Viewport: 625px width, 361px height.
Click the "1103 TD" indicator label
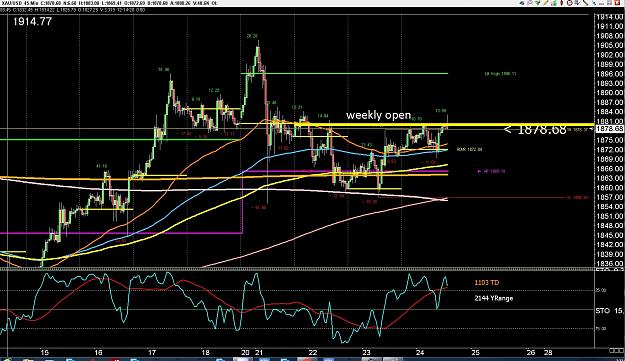click(x=487, y=283)
